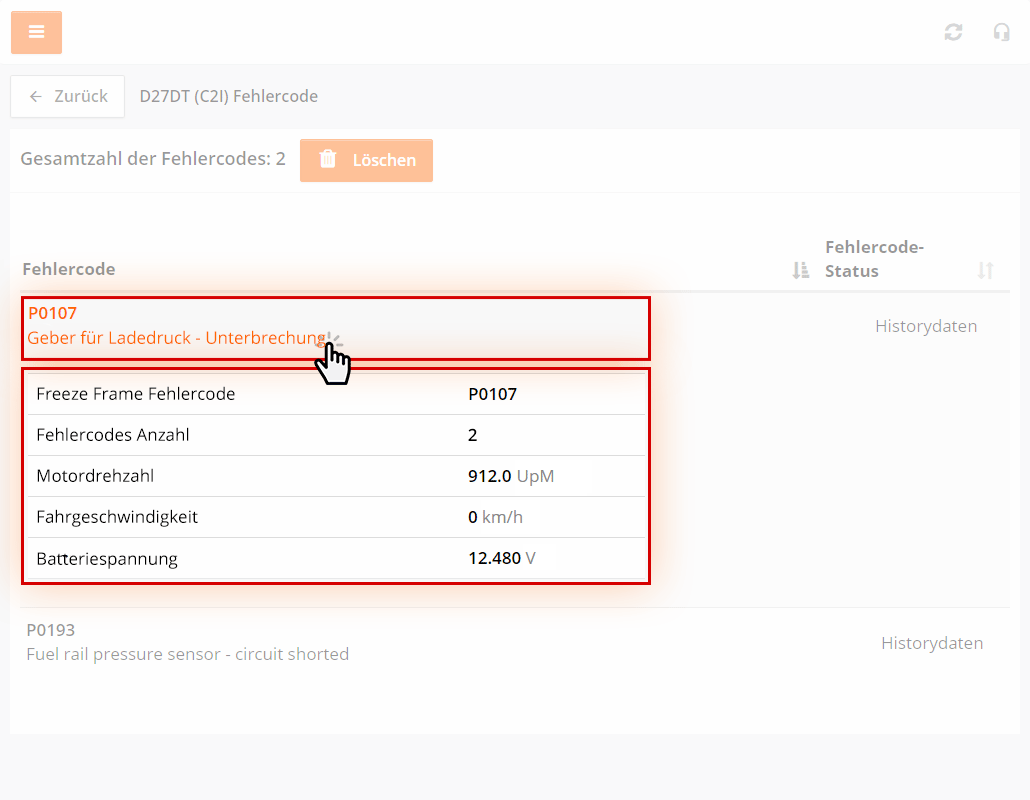Click the D27DT (C2I) Fehlercode title
The image size is (1030, 800).
click(x=228, y=96)
